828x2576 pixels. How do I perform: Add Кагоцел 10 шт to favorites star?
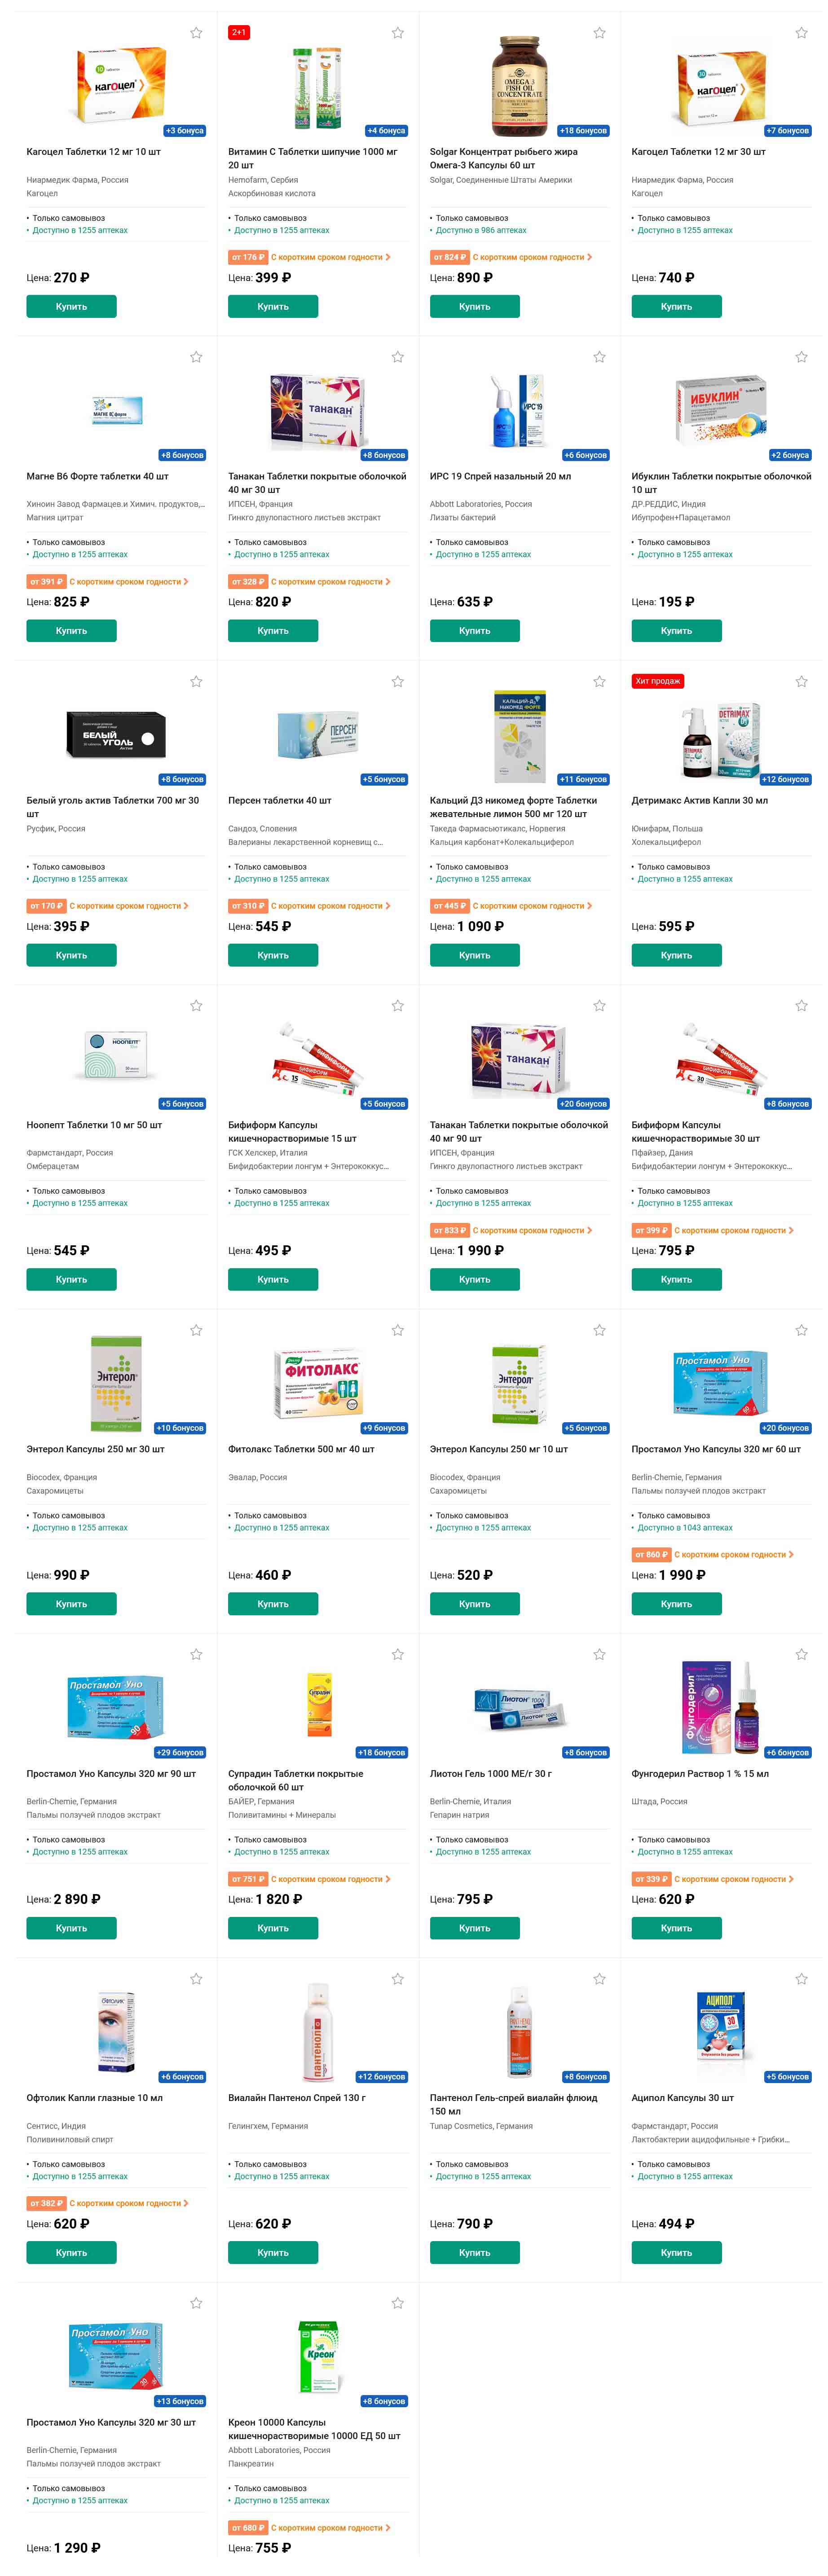pyautogui.click(x=196, y=33)
